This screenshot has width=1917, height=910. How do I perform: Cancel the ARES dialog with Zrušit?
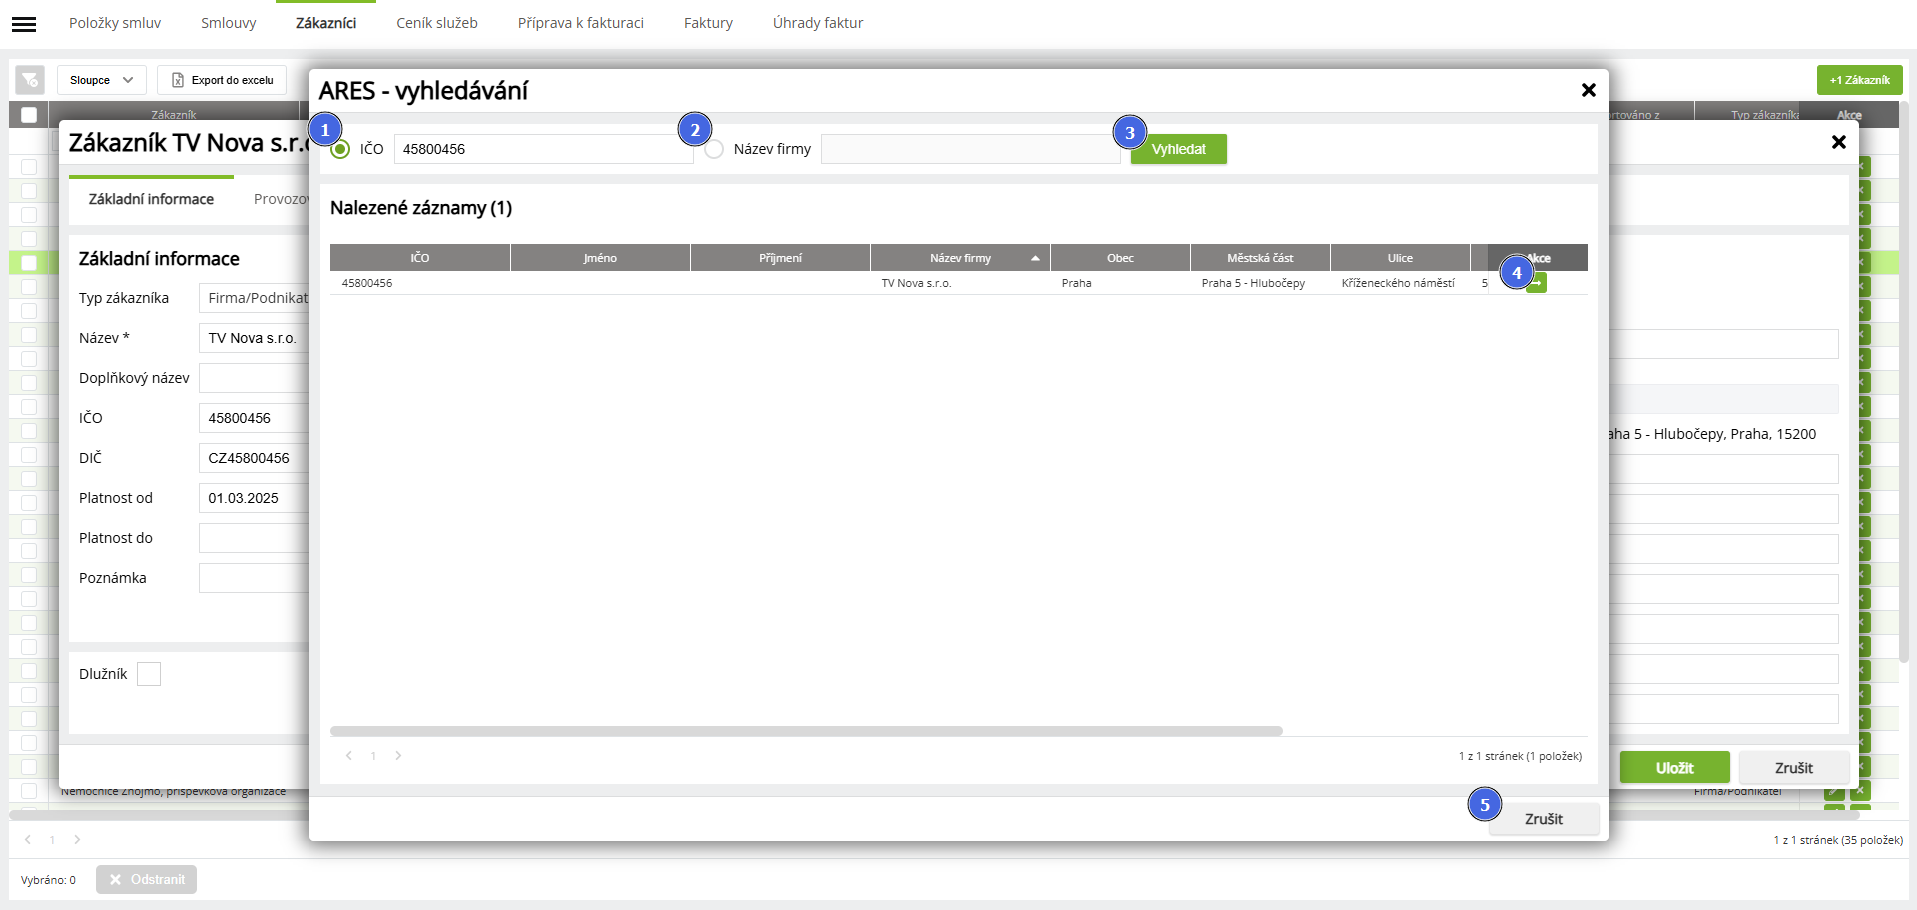(x=1544, y=819)
